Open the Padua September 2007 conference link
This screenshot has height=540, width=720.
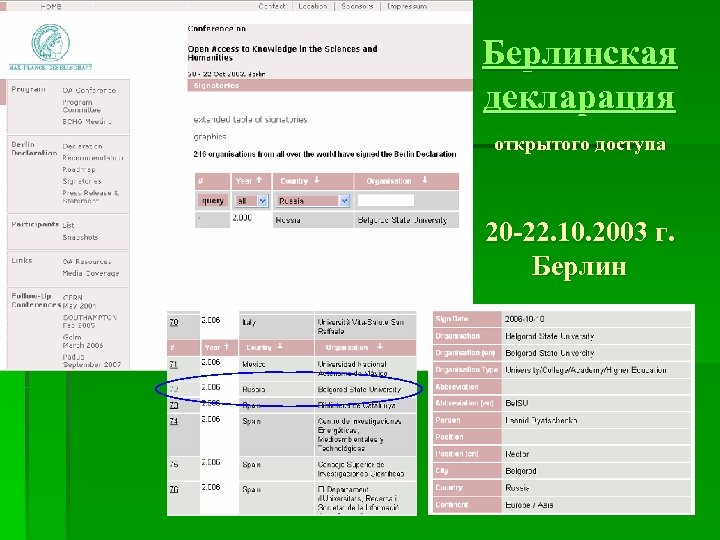92,360
